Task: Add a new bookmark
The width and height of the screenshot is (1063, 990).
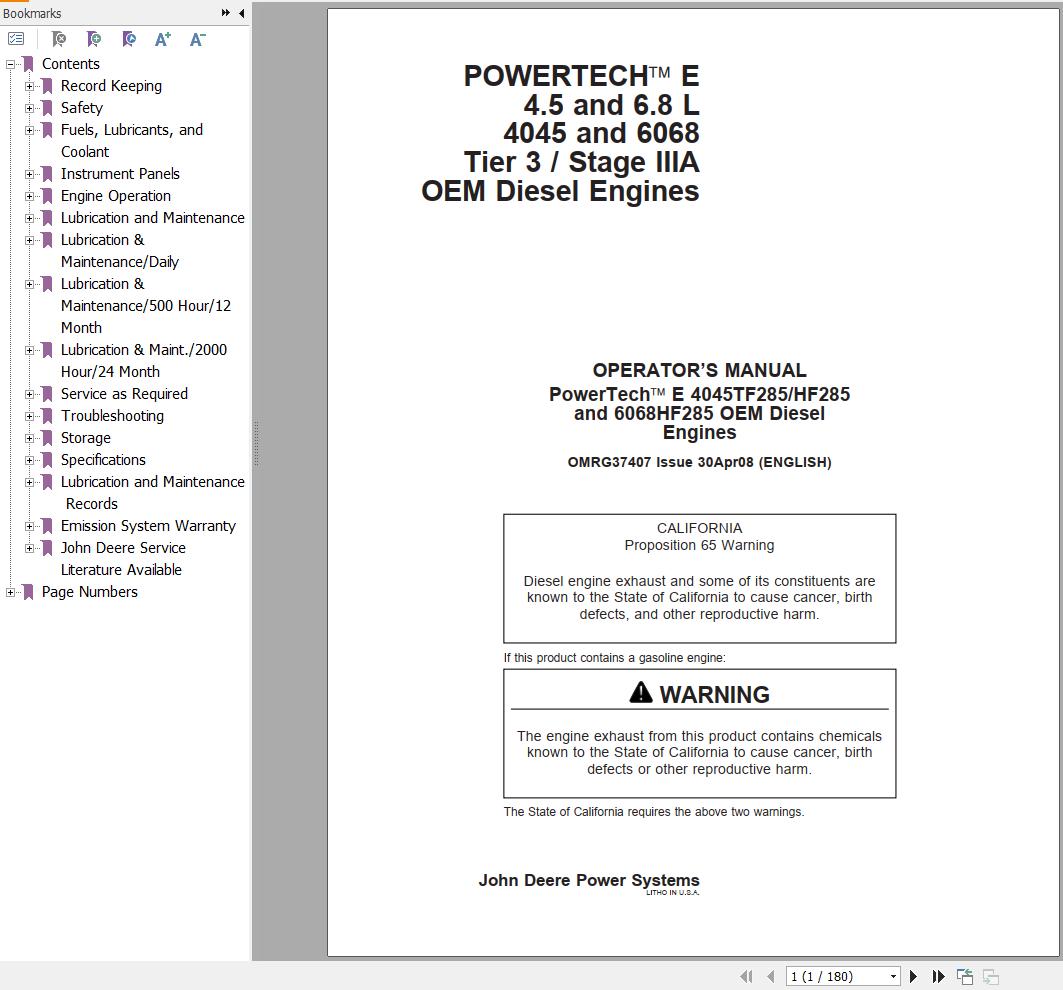Action: click(94, 39)
